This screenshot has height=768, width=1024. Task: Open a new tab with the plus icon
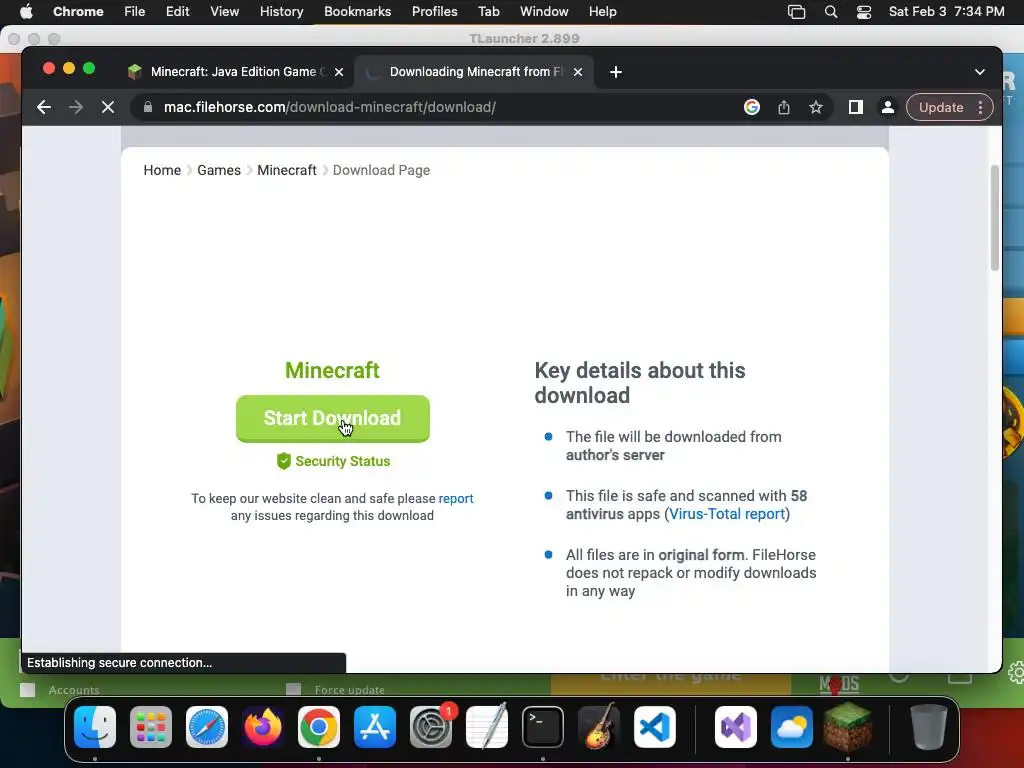pos(616,72)
